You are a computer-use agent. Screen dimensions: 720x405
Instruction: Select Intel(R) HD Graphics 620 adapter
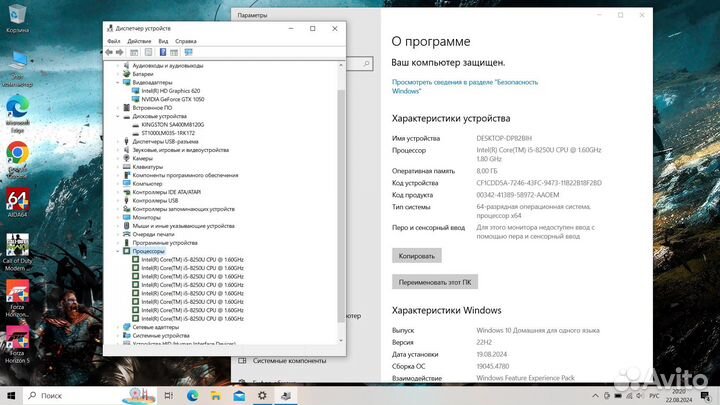(x=171, y=91)
